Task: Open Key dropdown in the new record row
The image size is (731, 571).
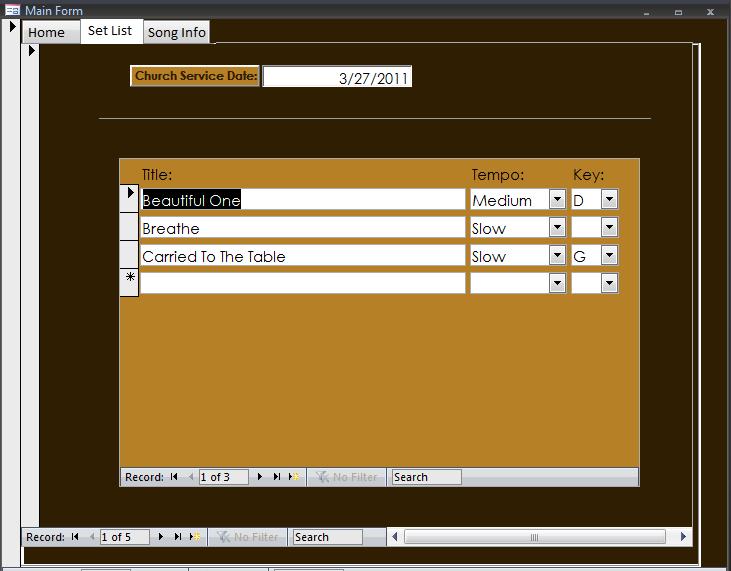Action: [609, 283]
